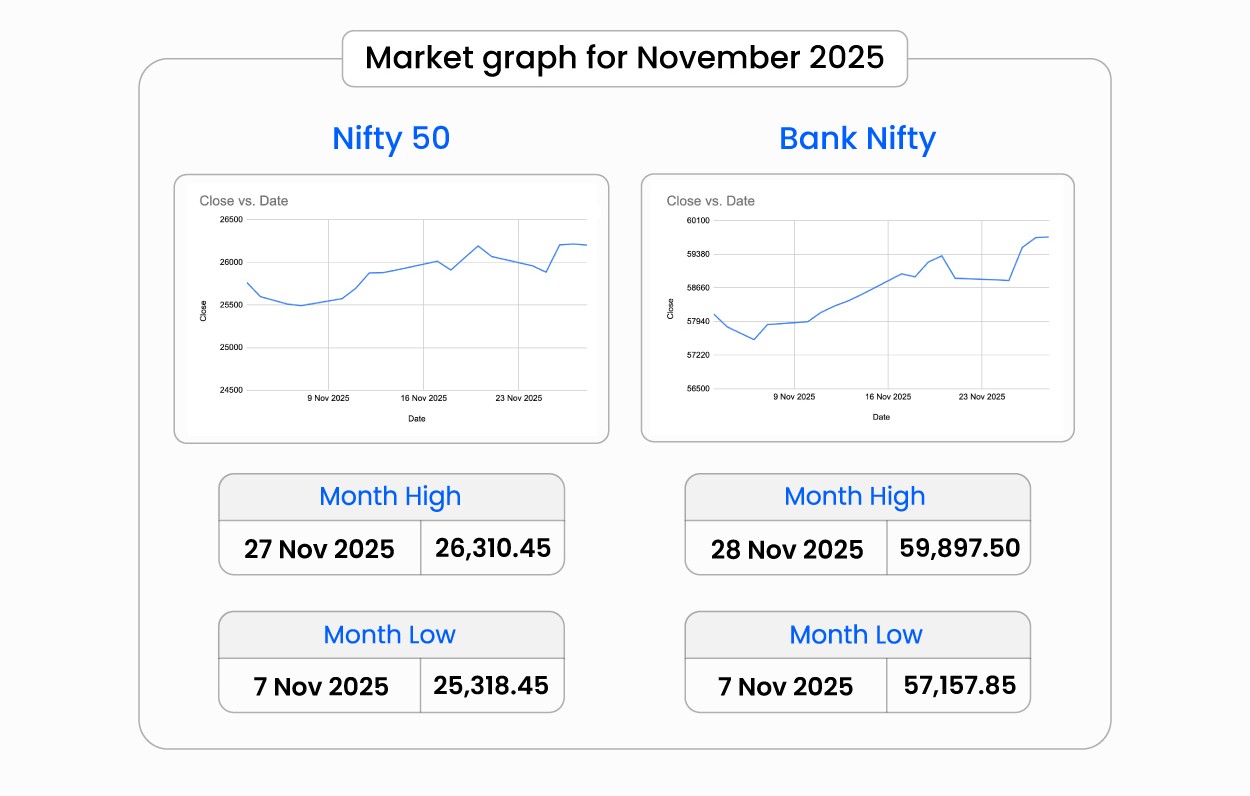Select the 57,157.85 value cell
This screenshot has height=796, width=1250.
(x=959, y=686)
